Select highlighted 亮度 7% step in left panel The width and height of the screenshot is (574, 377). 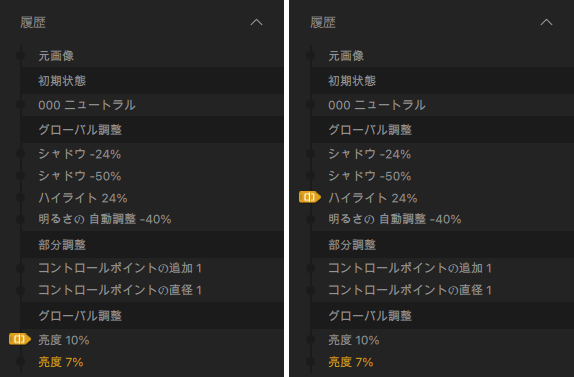coord(61,362)
